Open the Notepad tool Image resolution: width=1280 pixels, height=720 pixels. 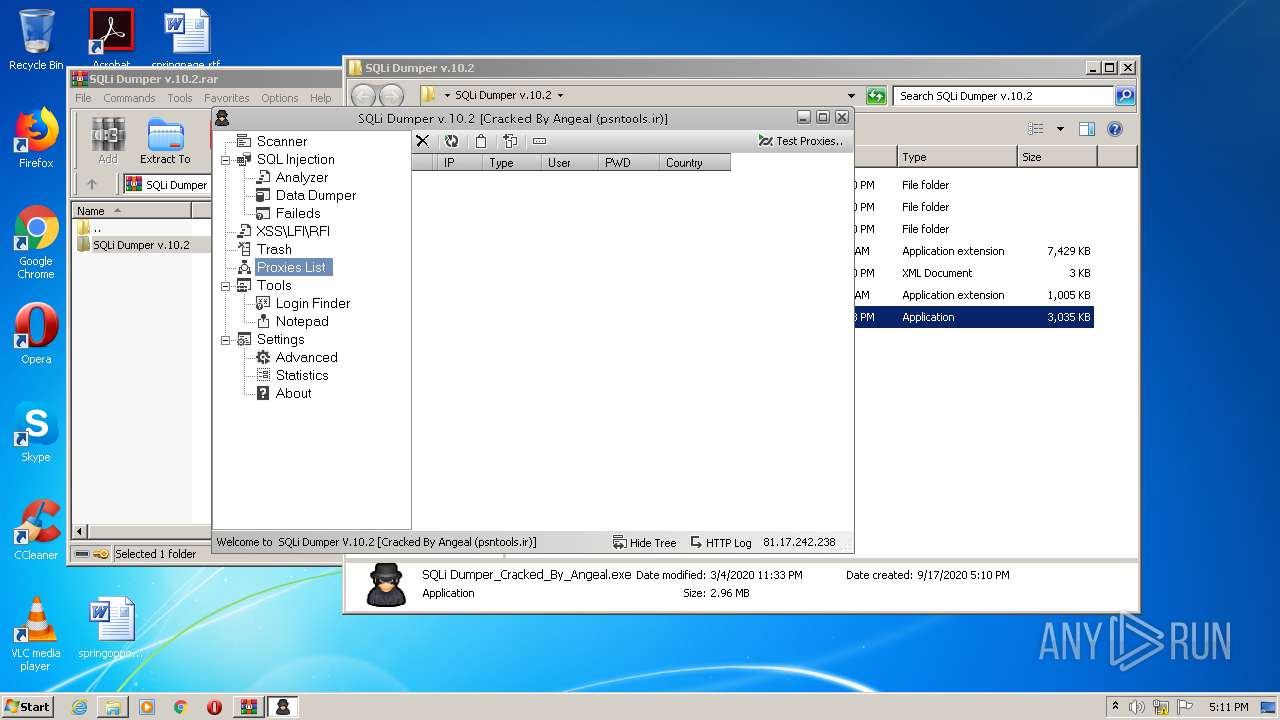click(x=301, y=321)
